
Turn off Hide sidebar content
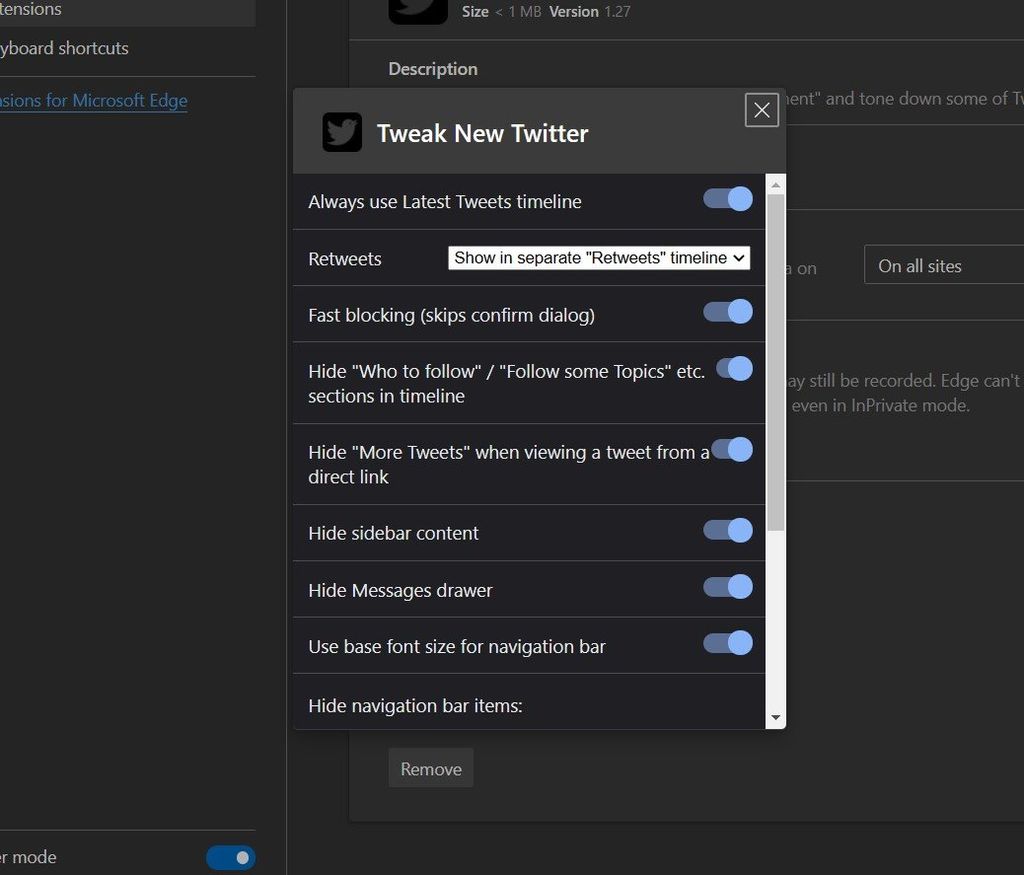pos(726,531)
